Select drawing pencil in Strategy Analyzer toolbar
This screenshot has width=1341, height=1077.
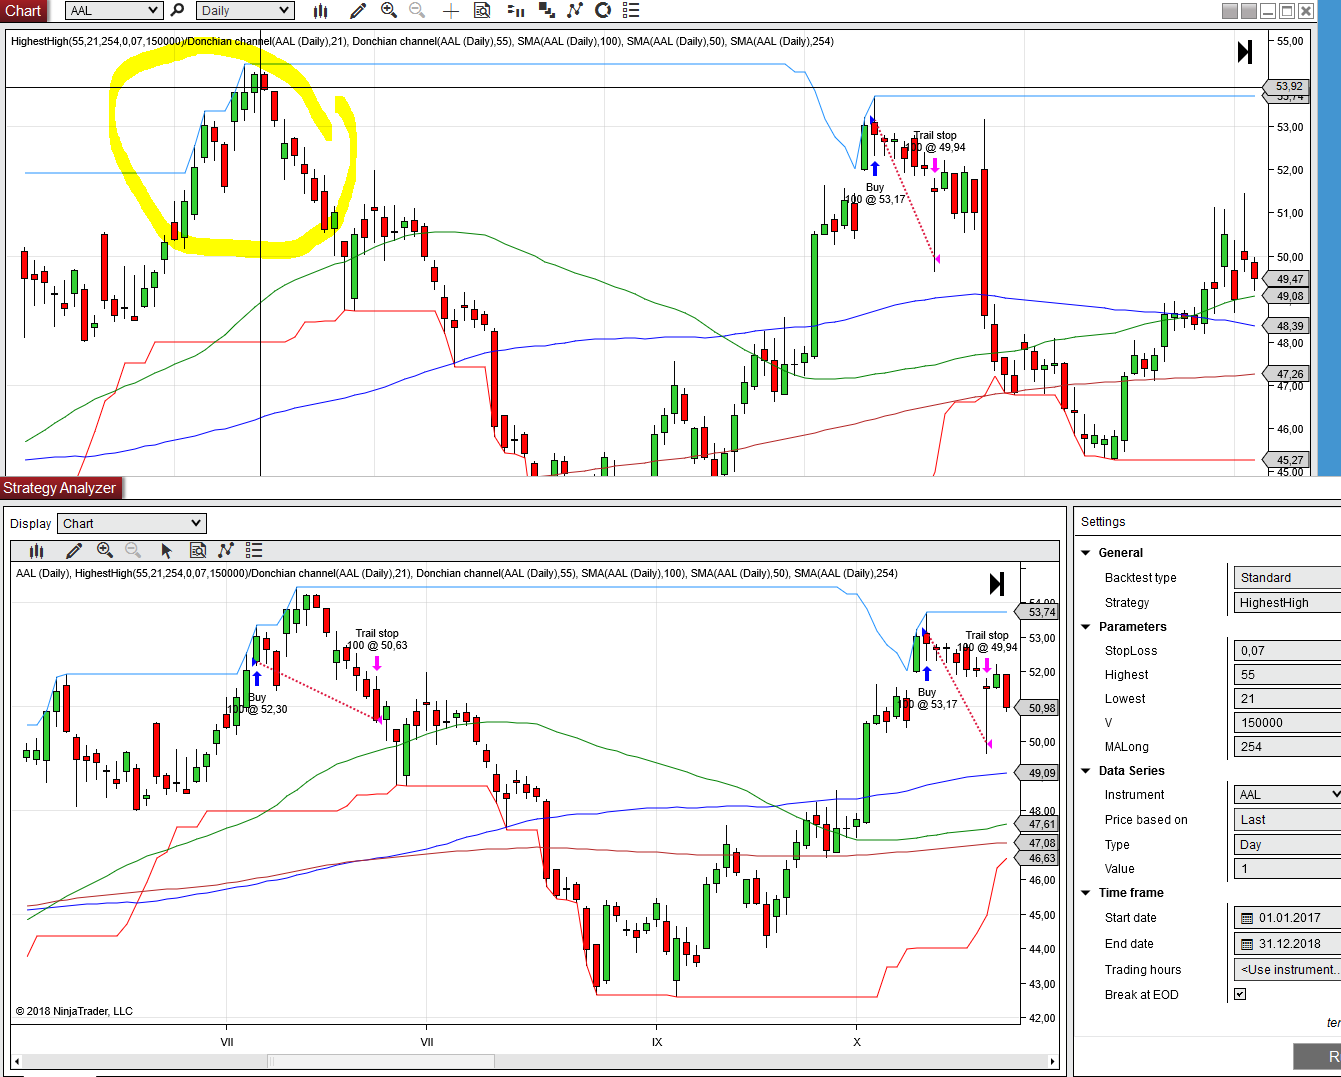74,550
